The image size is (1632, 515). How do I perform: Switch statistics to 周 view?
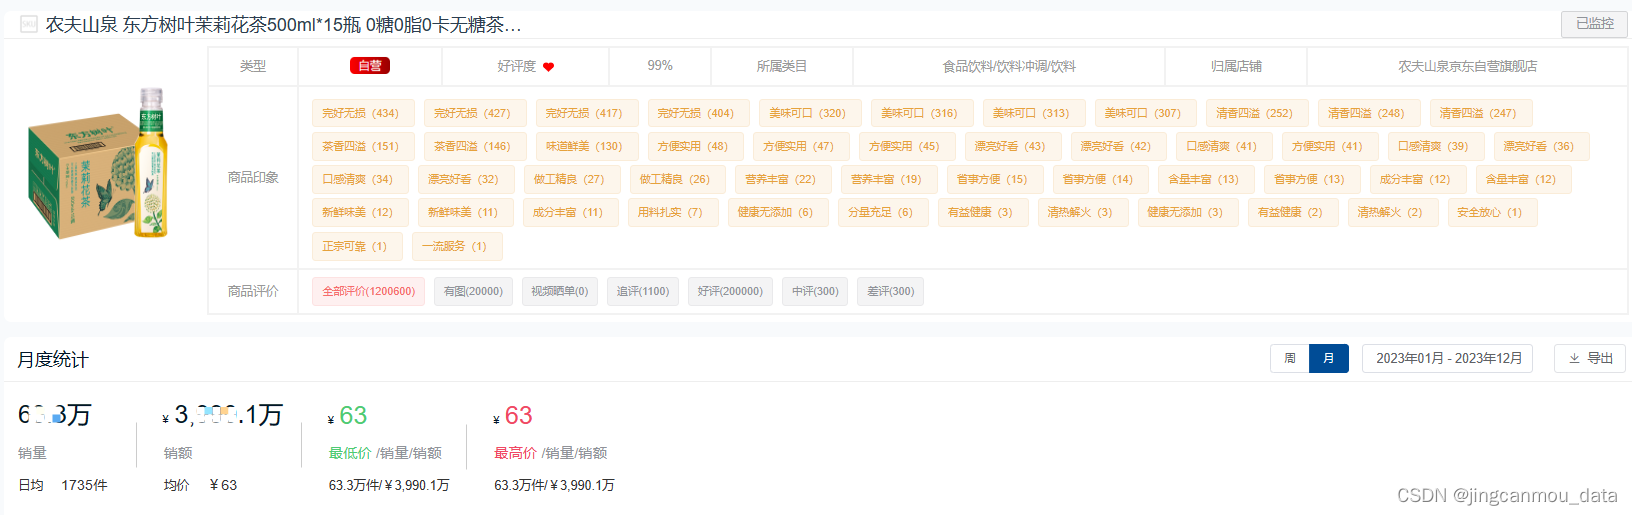[x=1290, y=358]
